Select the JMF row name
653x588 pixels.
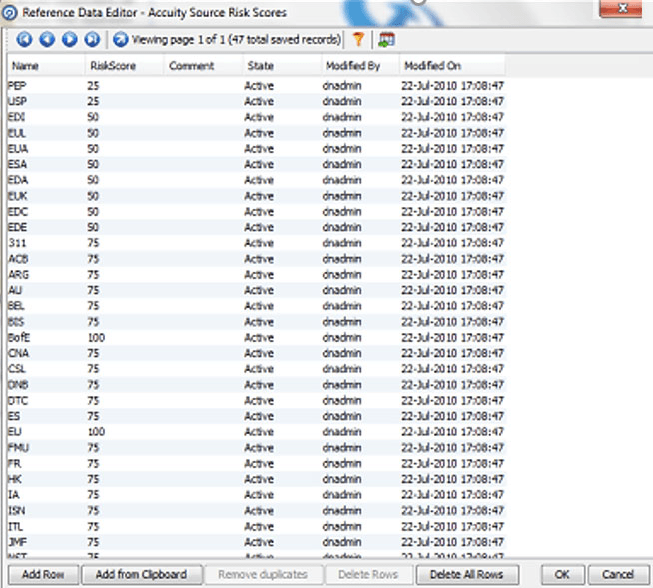pos(17,542)
